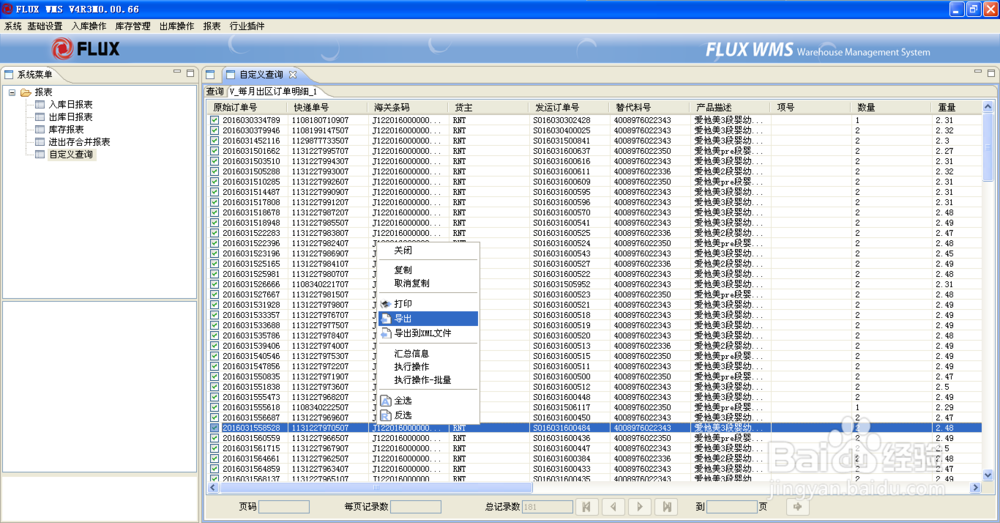The width and height of the screenshot is (1000, 523).
Task: Uncheck row 2016031501662
Action: pos(214,151)
